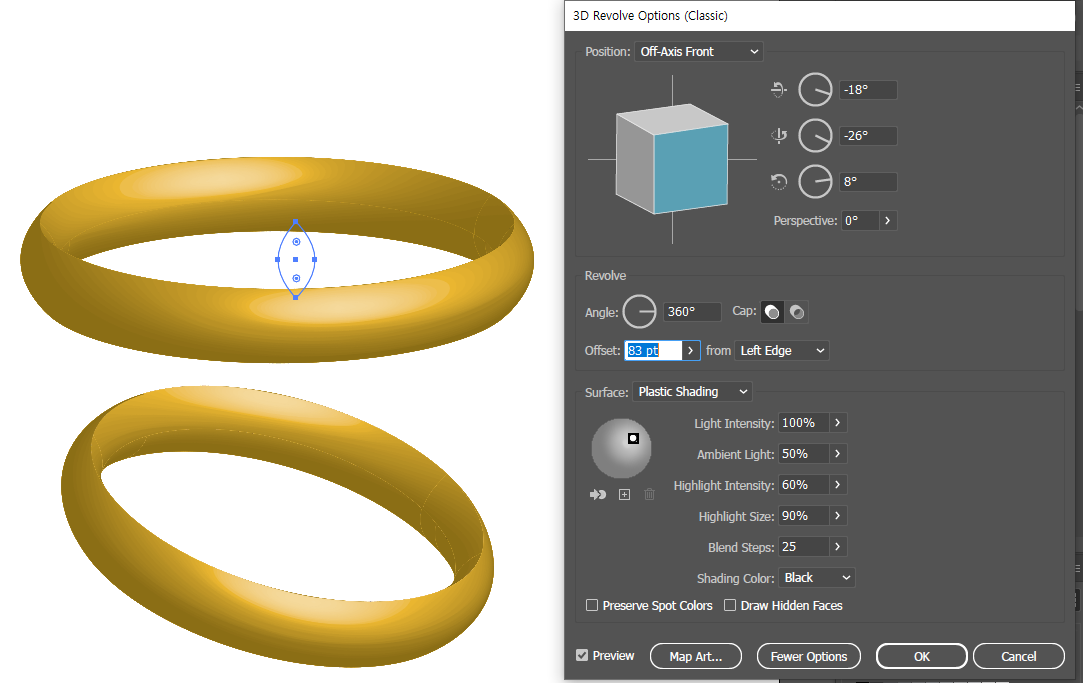Click the center point of selected path

(296, 260)
